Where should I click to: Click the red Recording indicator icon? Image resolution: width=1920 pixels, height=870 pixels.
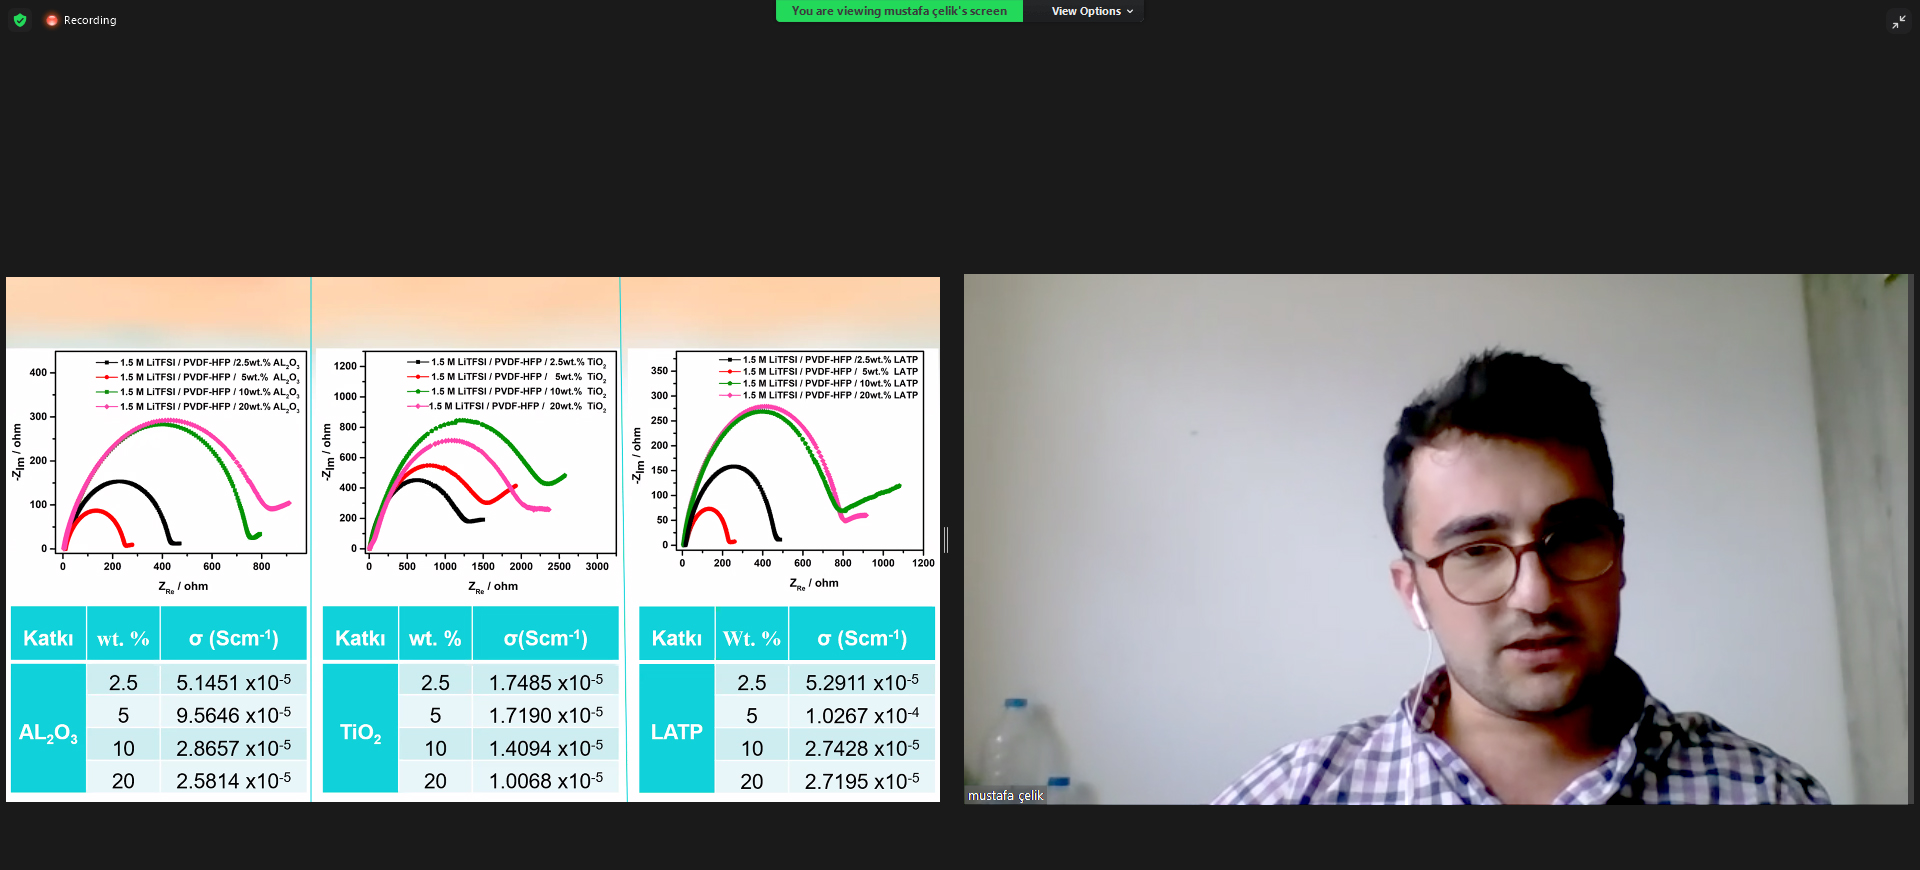click(52, 20)
